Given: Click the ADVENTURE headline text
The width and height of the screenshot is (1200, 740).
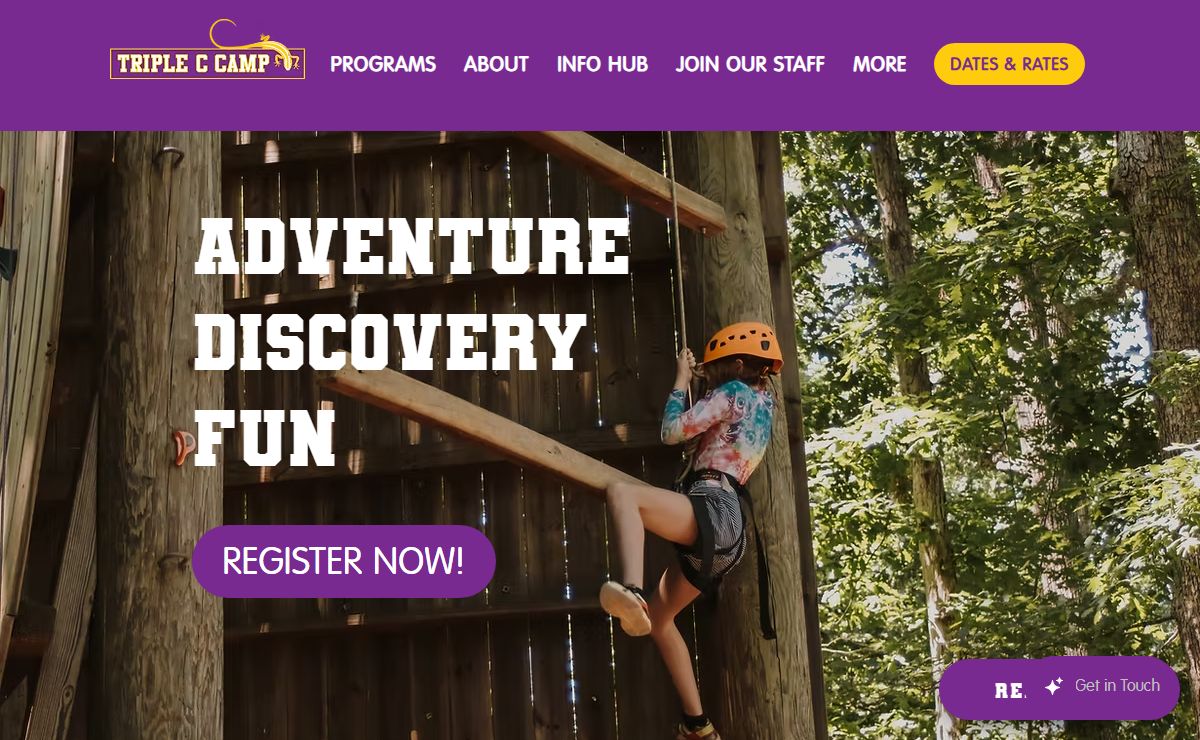Looking at the screenshot, I should pyautogui.click(x=412, y=246).
